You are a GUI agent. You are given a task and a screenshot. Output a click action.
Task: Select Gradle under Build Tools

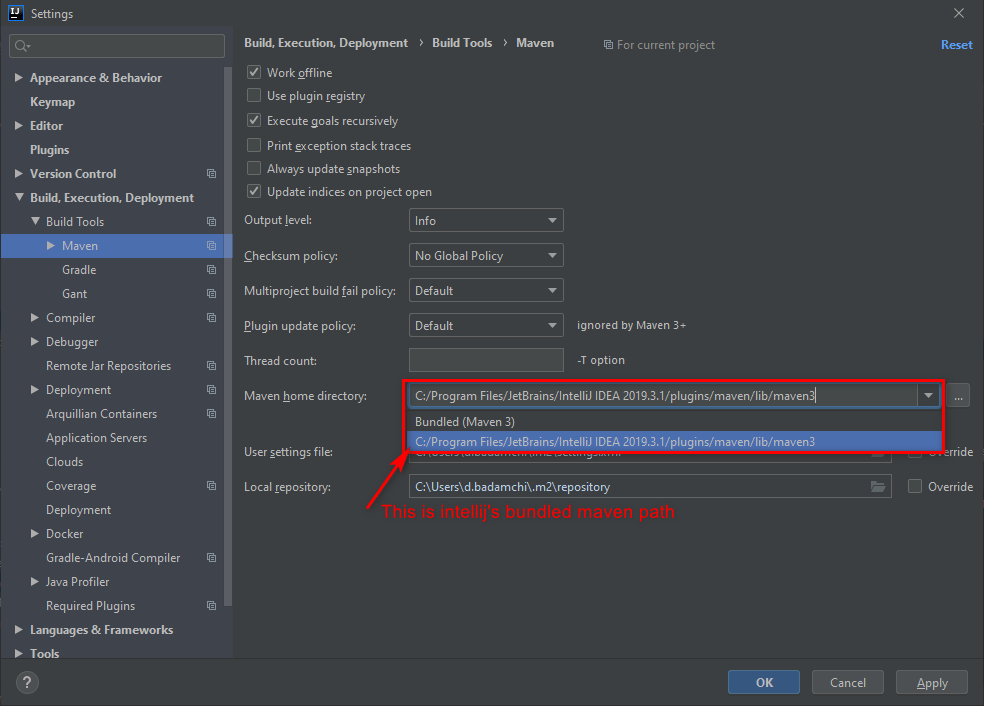(x=79, y=270)
